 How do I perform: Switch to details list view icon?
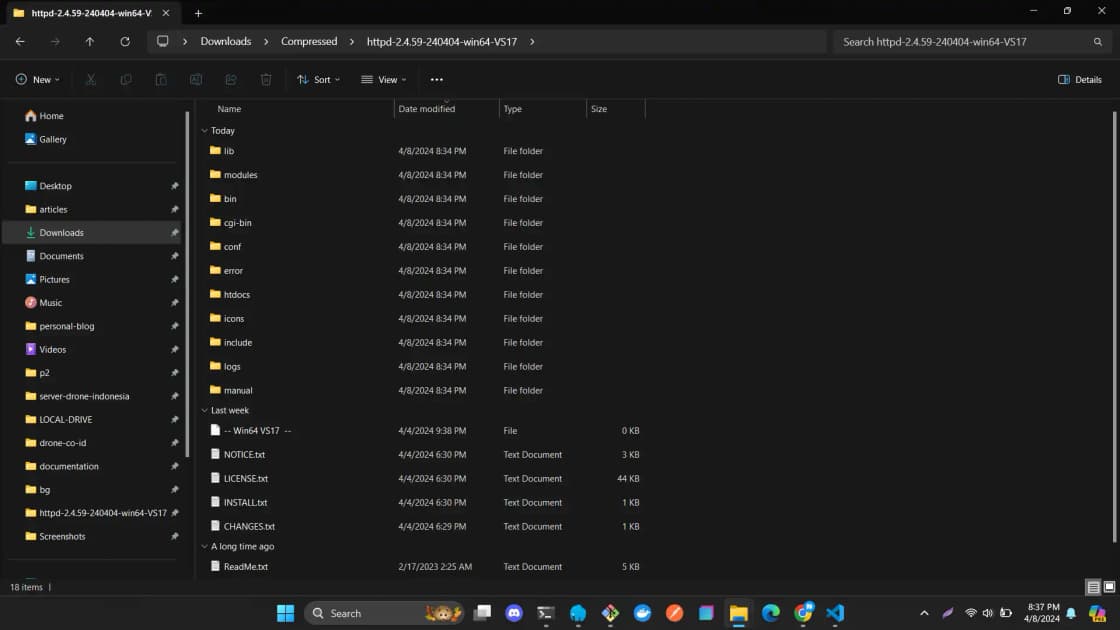pyautogui.click(x=1093, y=587)
